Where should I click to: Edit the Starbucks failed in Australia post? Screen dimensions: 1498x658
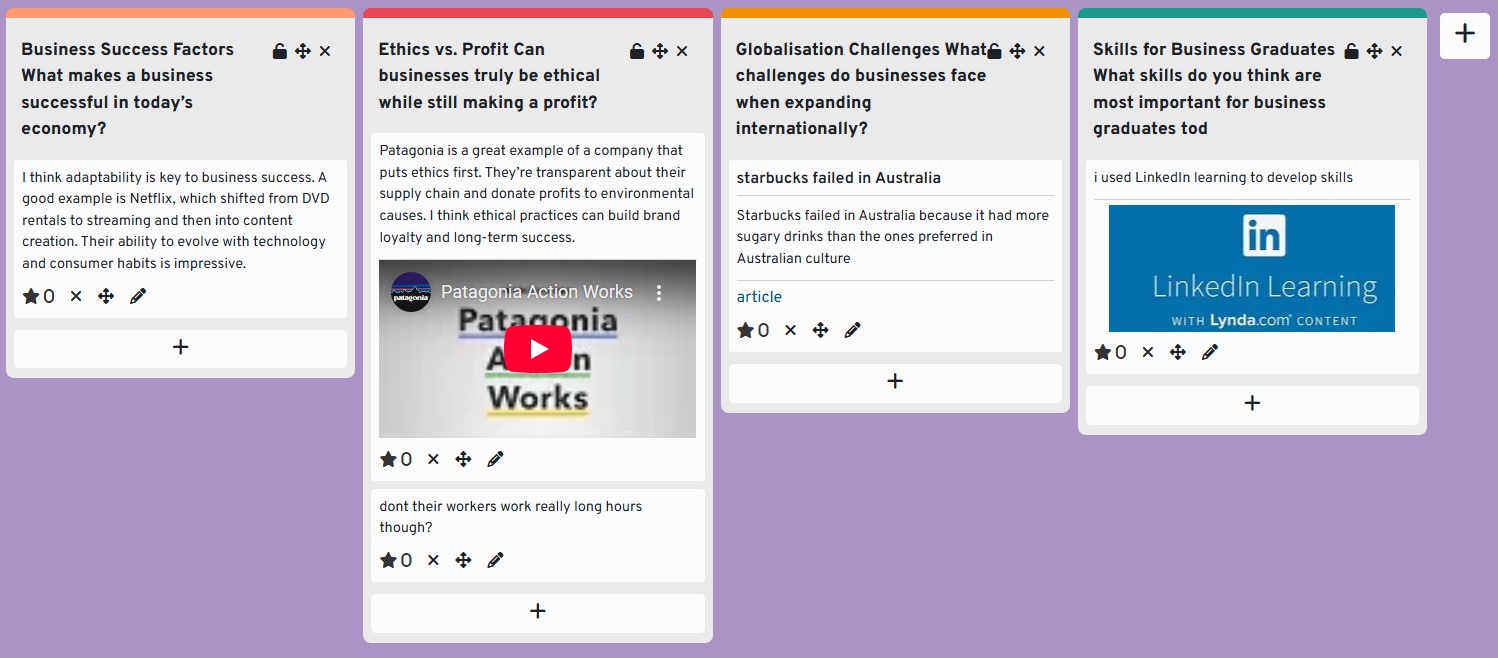click(x=853, y=329)
